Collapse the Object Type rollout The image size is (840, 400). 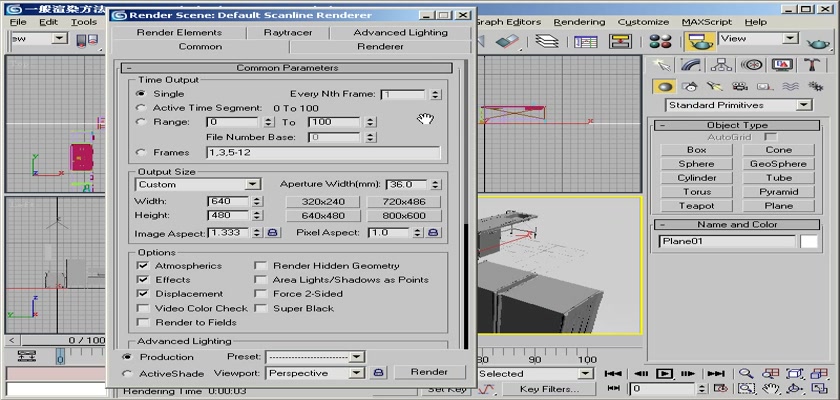[737, 125]
